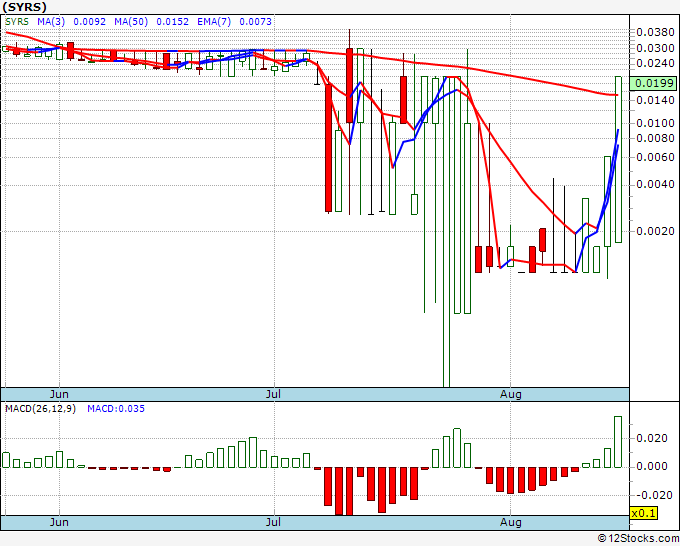Click the 0.0040 price axis label

[x=655, y=185]
